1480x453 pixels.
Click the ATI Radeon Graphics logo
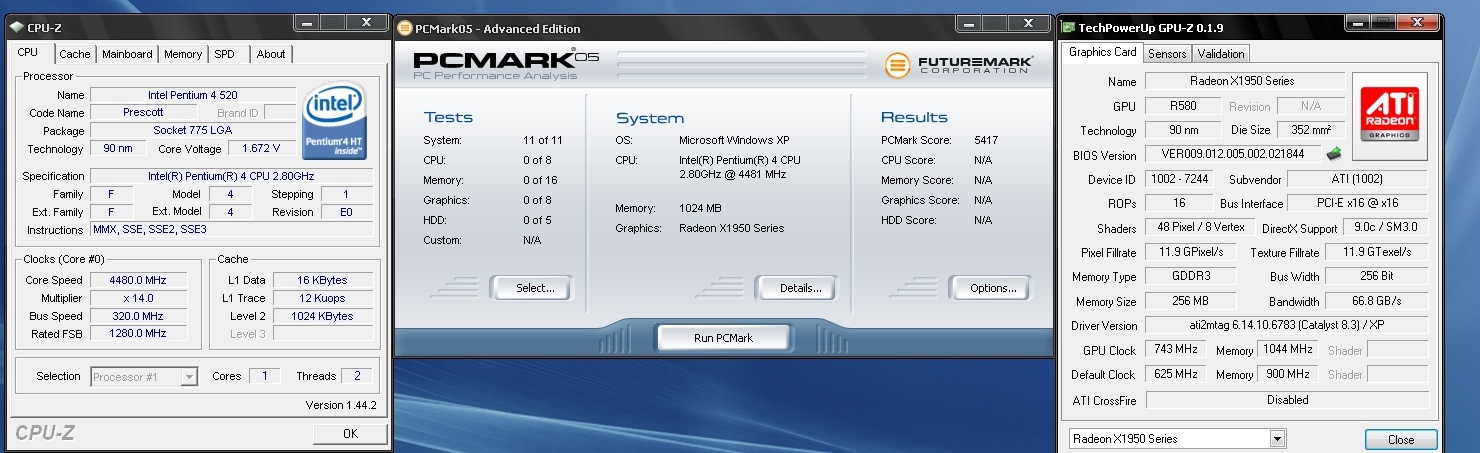click(1391, 116)
